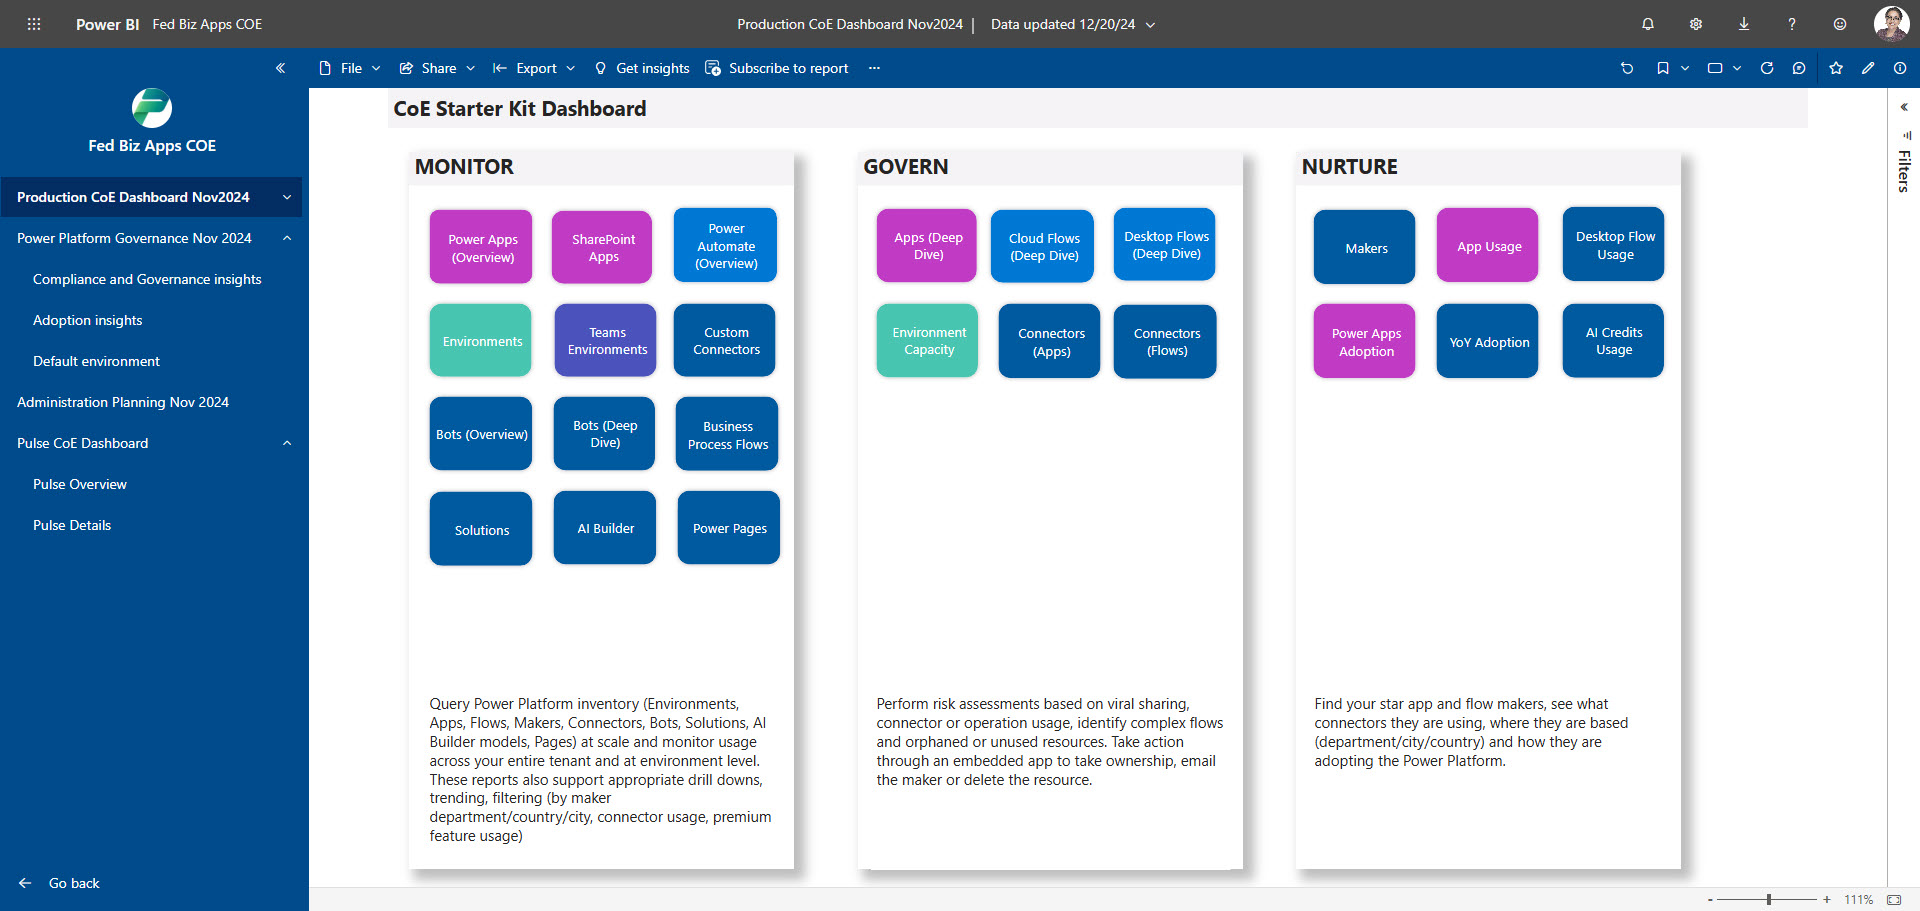Image resolution: width=1920 pixels, height=911 pixels.
Task: Click the 111% zoom level
Action: tap(1858, 900)
